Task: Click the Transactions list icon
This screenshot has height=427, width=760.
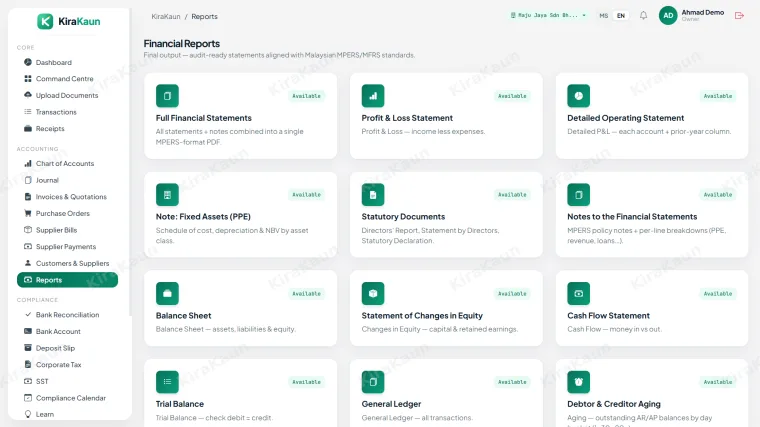Action: click(28, 111)
